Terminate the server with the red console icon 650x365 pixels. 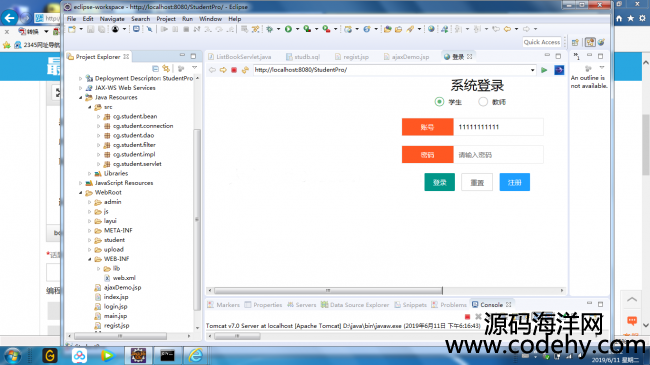tap(467, 316)
